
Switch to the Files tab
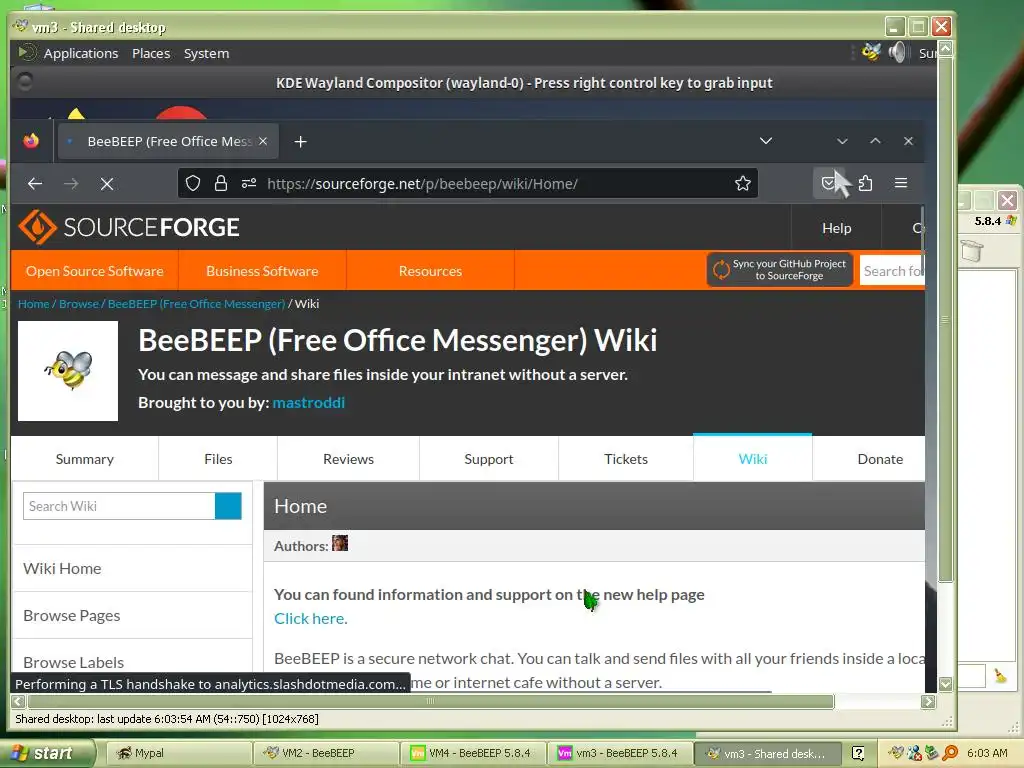[x=218, y=459]
